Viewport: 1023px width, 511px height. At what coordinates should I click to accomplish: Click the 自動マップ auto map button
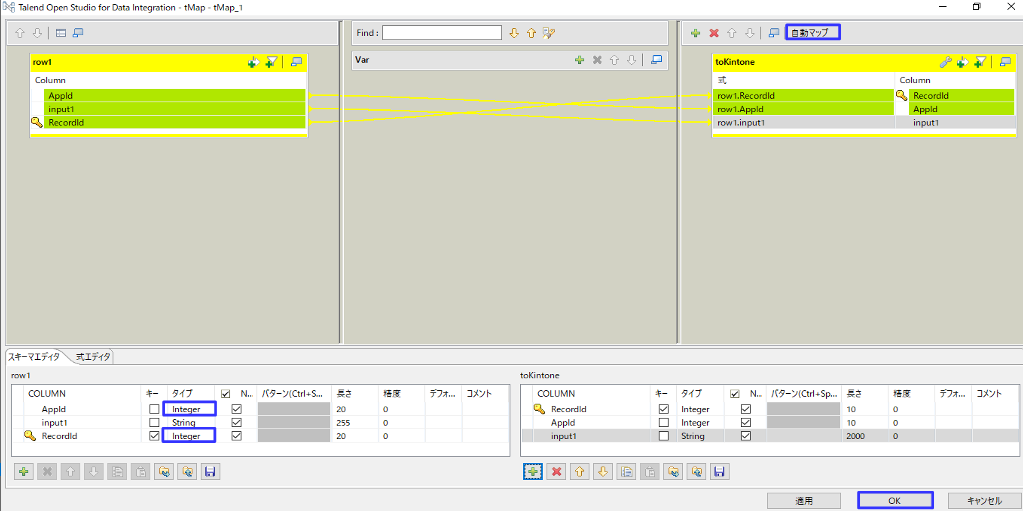click(x=812, y=33)
